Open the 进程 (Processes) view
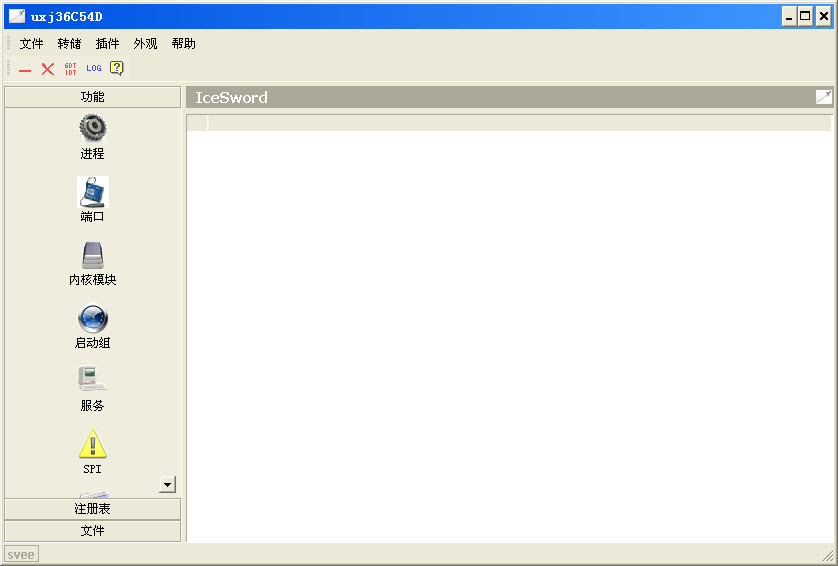The height and width of the screenshot is (566, 838). pyautogui.click(x=92, y=128)
